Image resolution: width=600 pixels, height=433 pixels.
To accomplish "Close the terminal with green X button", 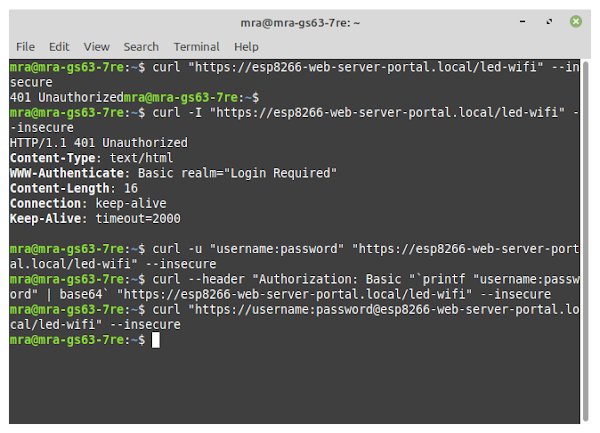I will click(x=576, y=21).
